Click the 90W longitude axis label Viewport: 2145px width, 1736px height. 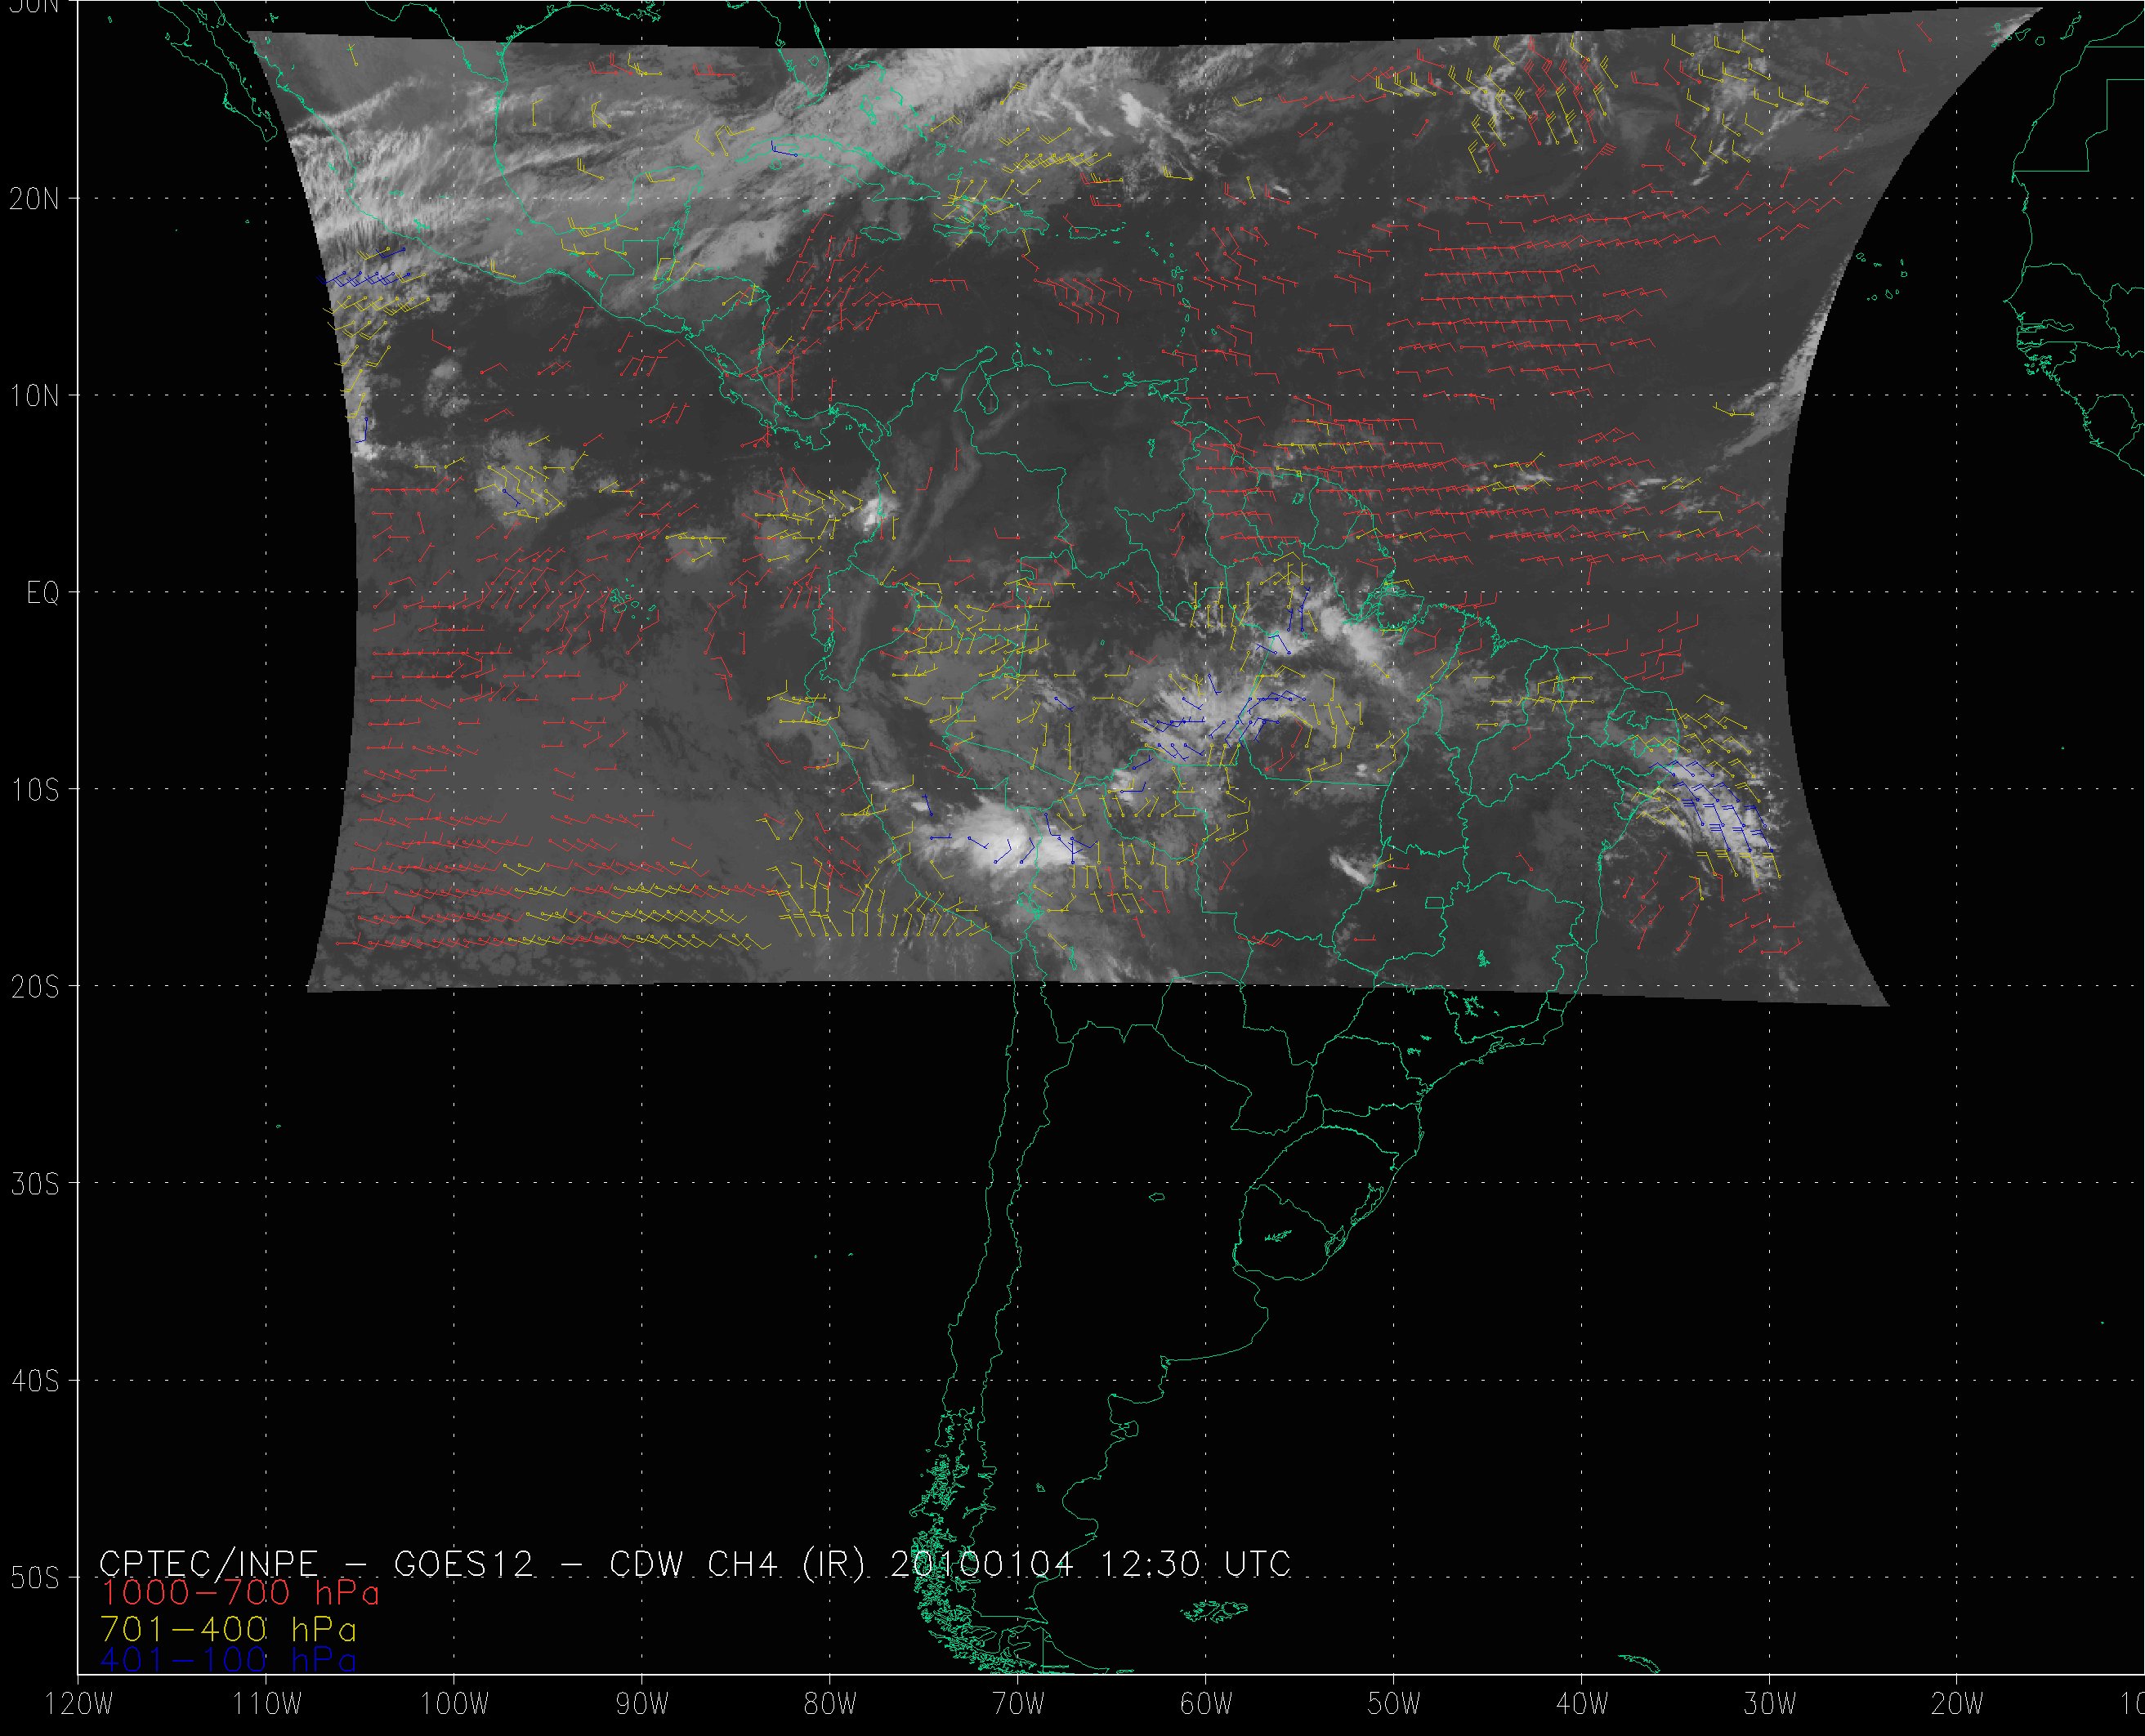tap(642, 1704)
